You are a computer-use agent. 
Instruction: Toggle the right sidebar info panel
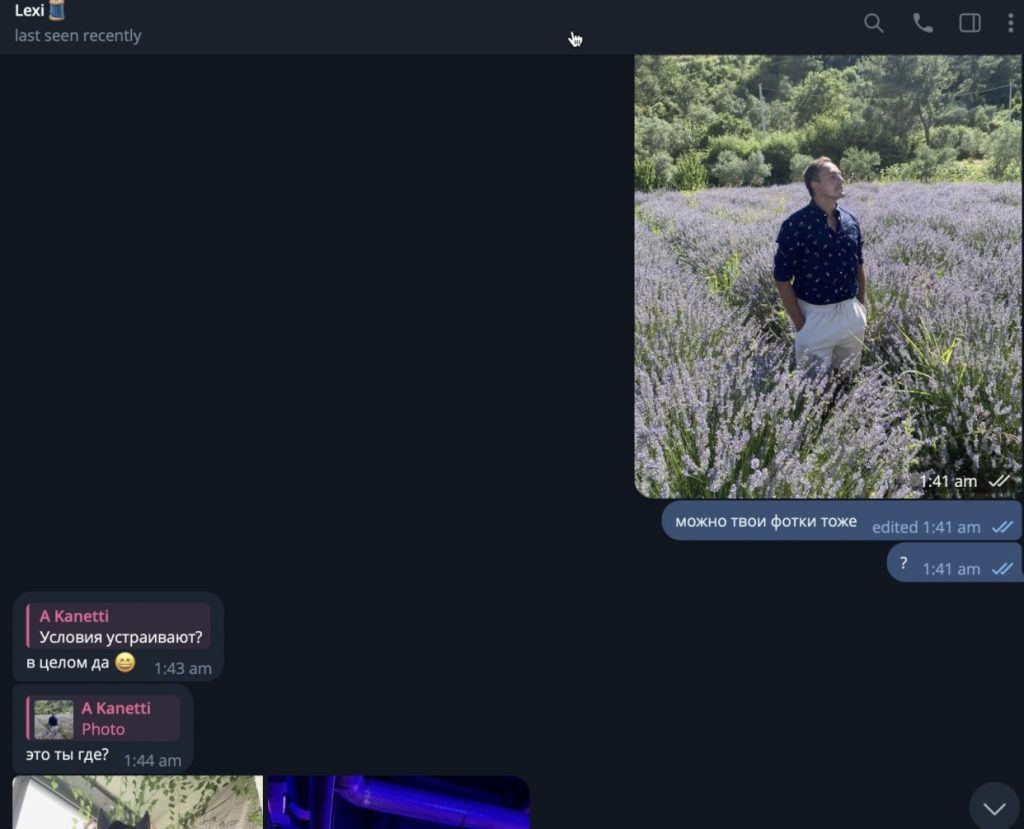click(969, 23)
